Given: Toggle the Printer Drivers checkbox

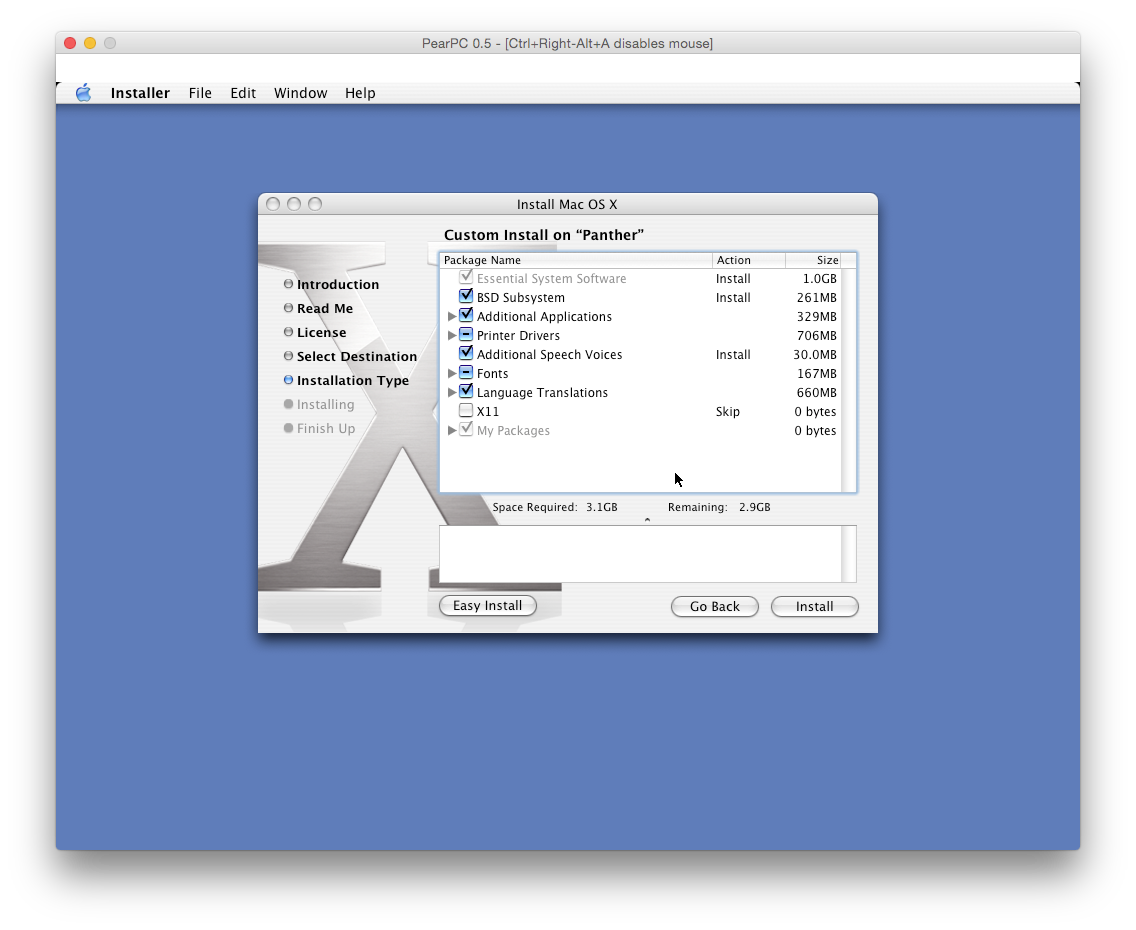Looking at the screenshot, I should (466, 335).
